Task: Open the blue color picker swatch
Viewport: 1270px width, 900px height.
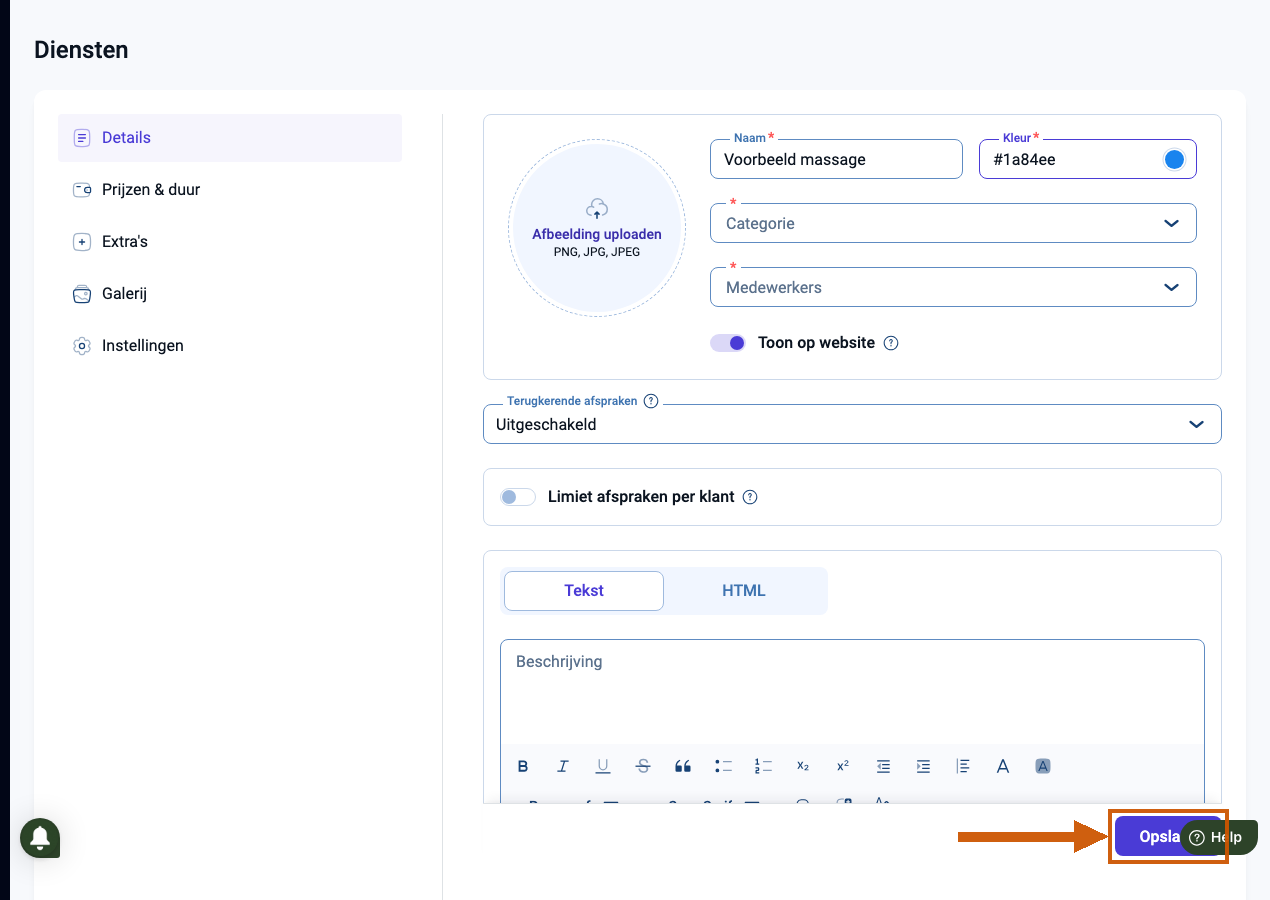Action: [x=1175, y=159]
